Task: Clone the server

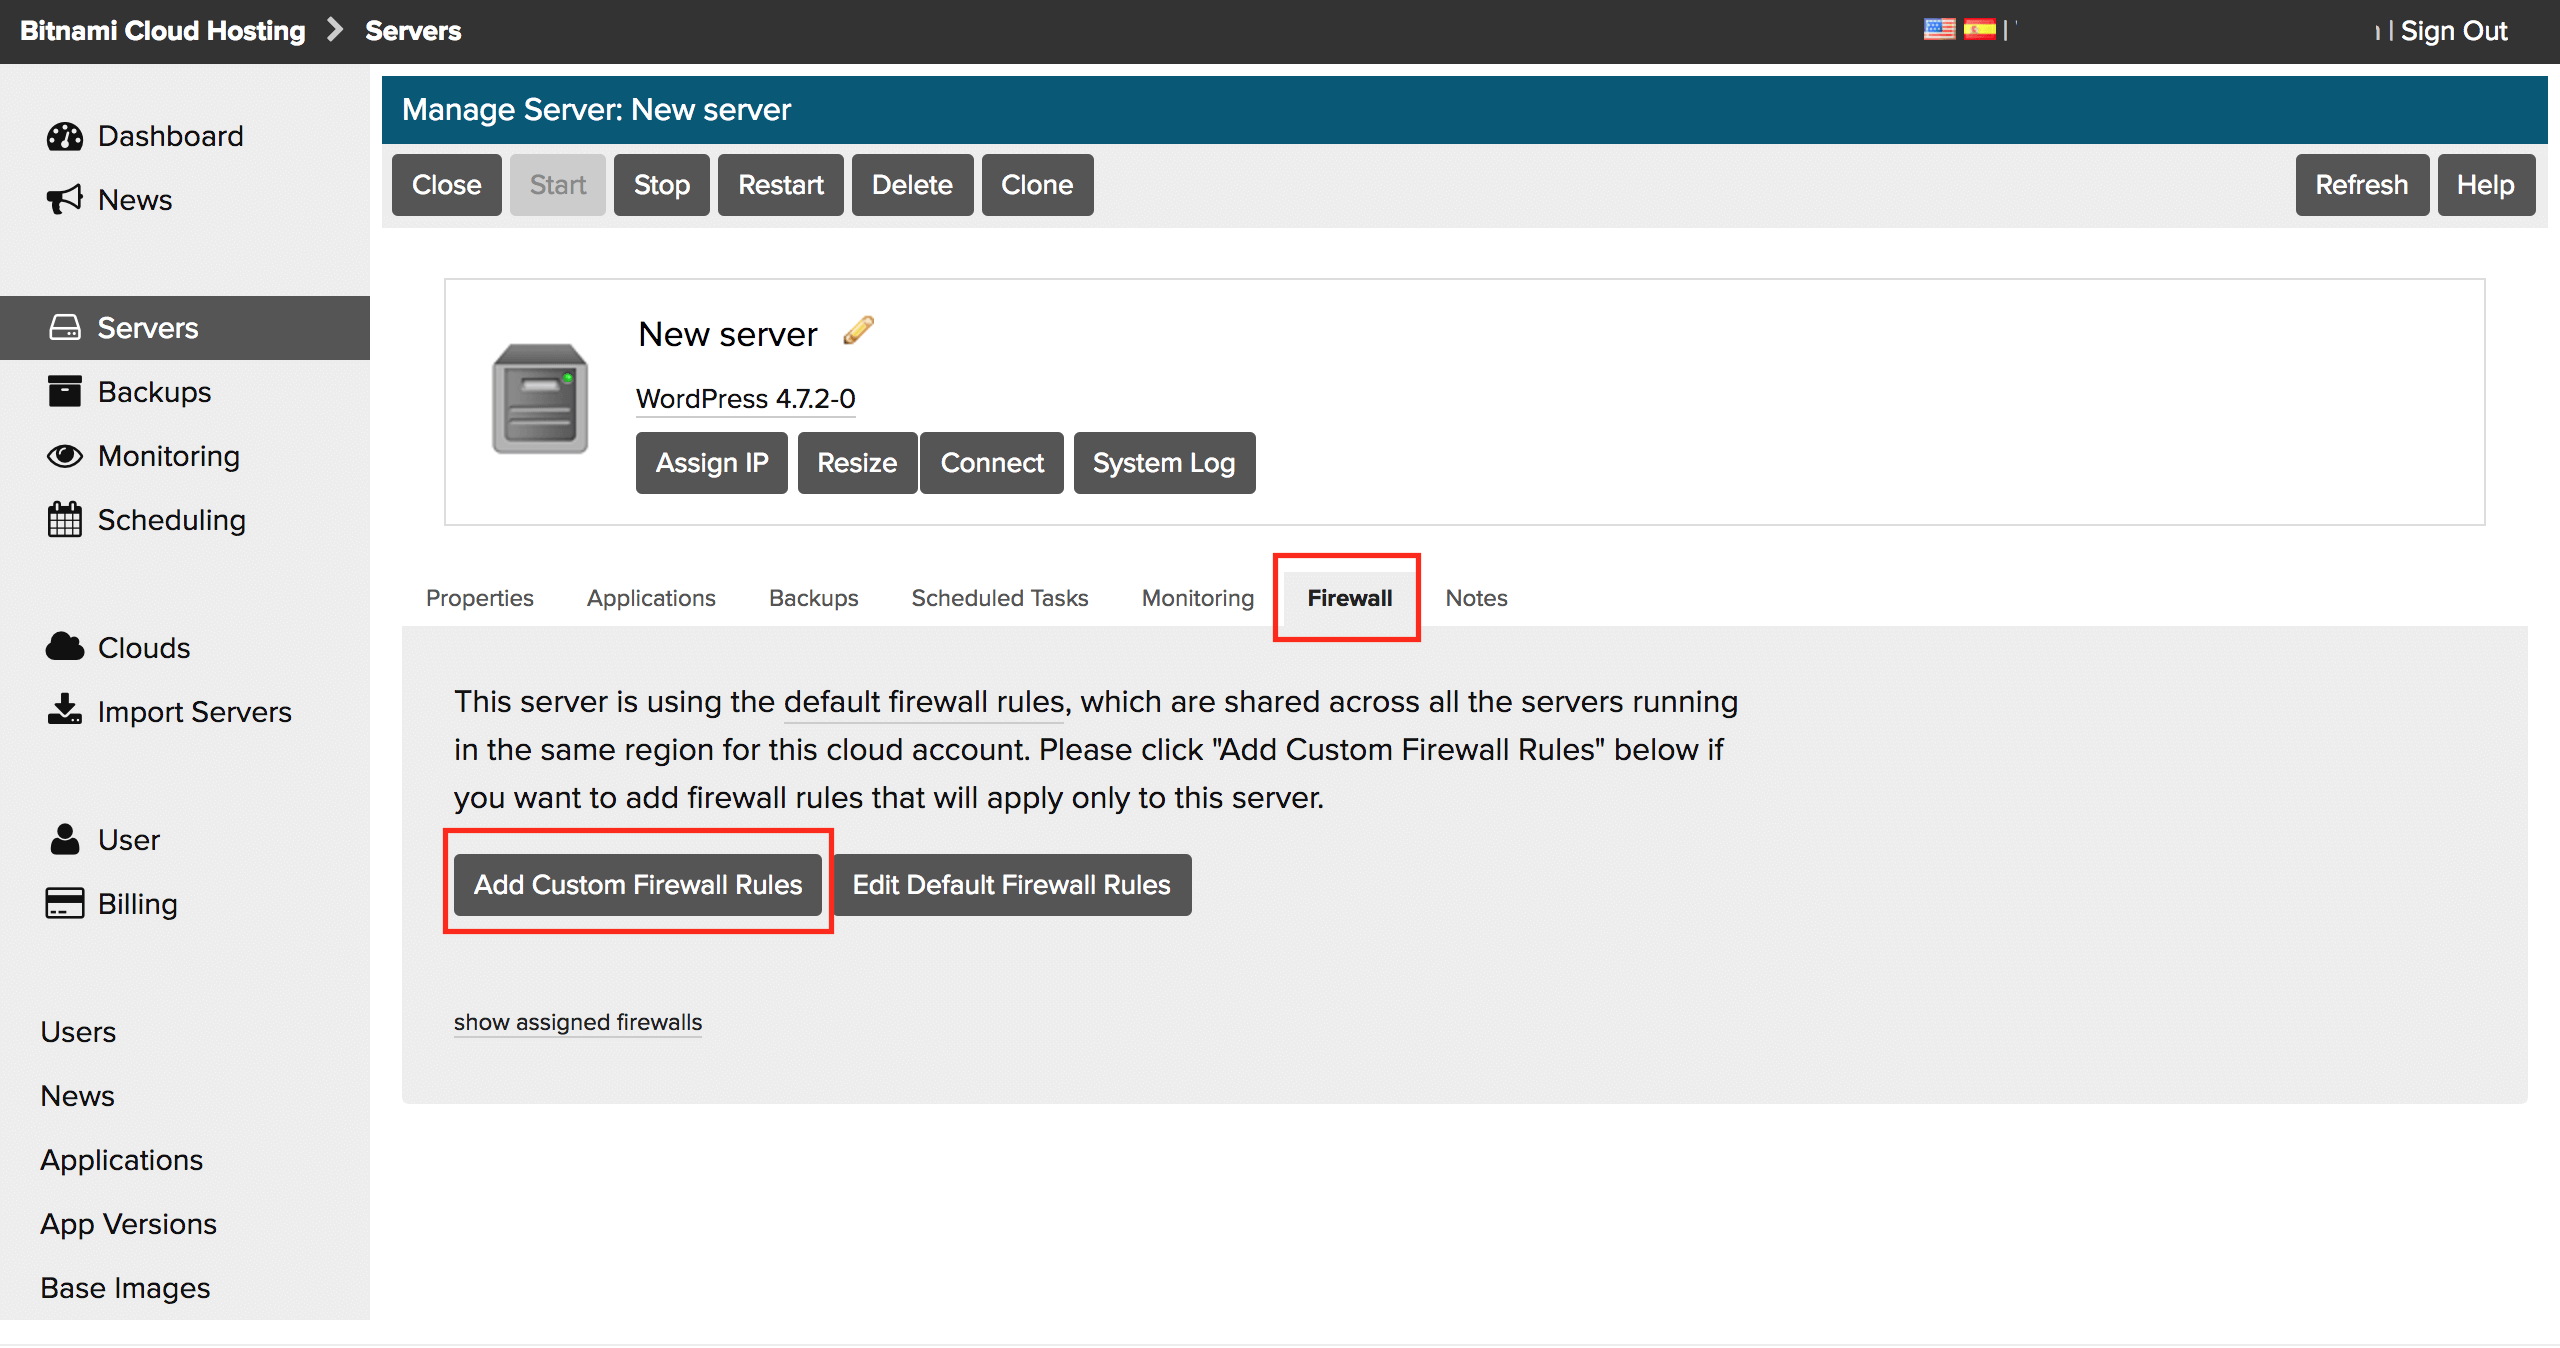Action: (1037, 185)
